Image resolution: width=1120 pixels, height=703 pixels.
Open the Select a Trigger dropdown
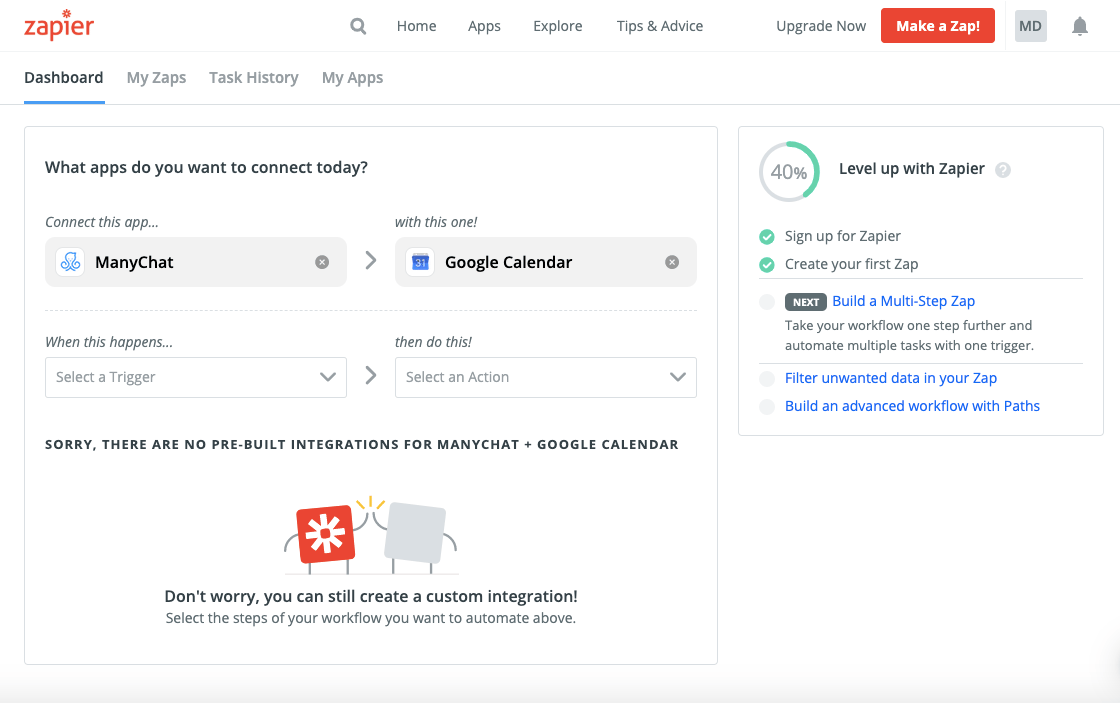196,377
